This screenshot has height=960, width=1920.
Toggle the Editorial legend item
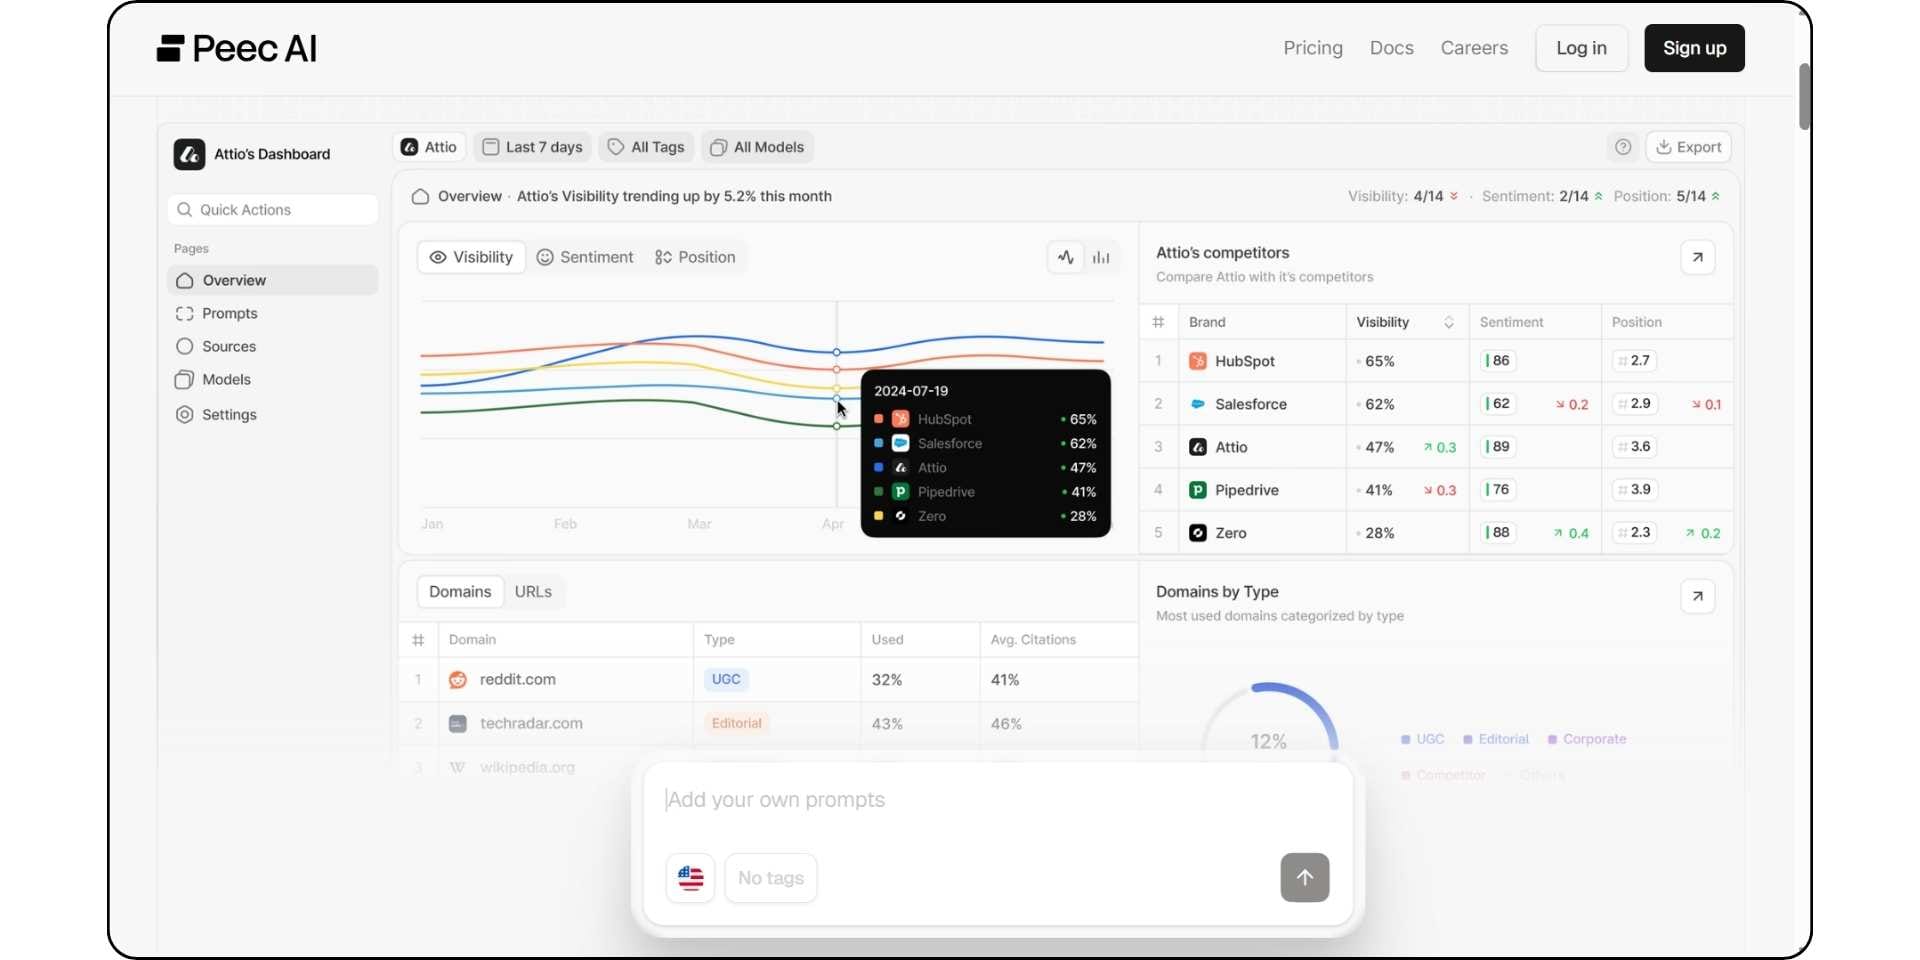[x=1496, y=739]
